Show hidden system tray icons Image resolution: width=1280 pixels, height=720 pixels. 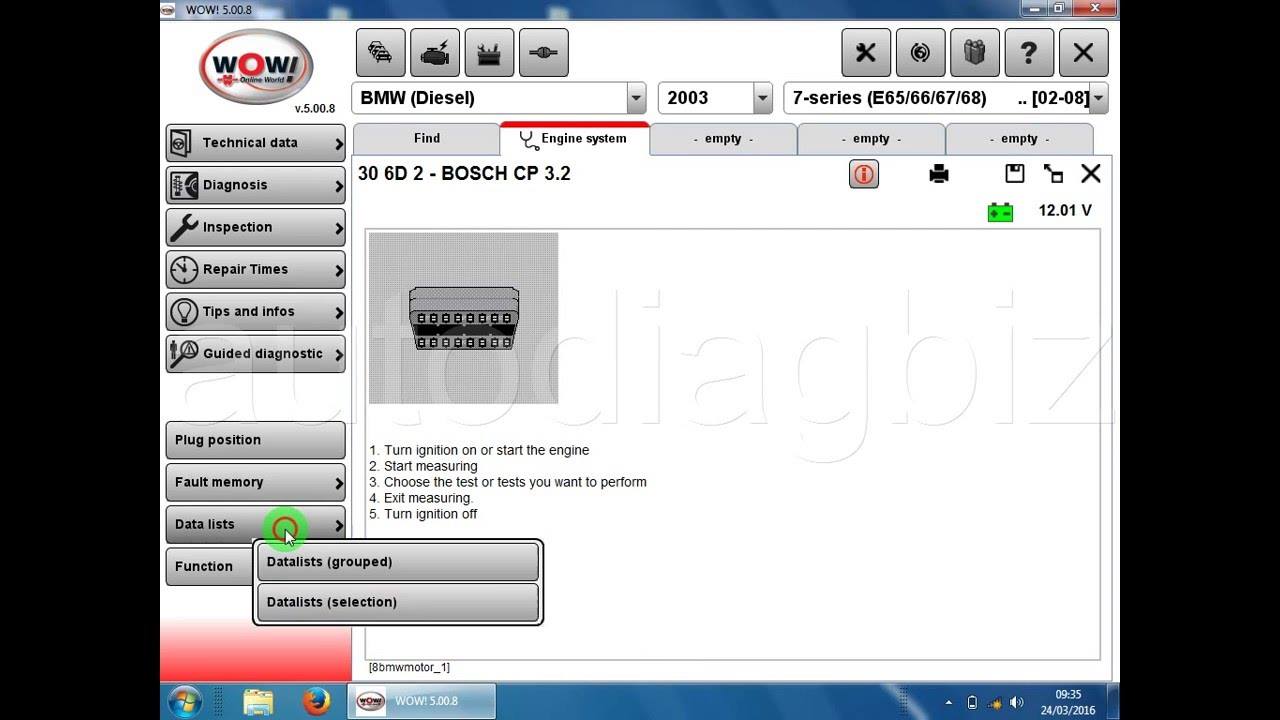click(x=947, y=702)
